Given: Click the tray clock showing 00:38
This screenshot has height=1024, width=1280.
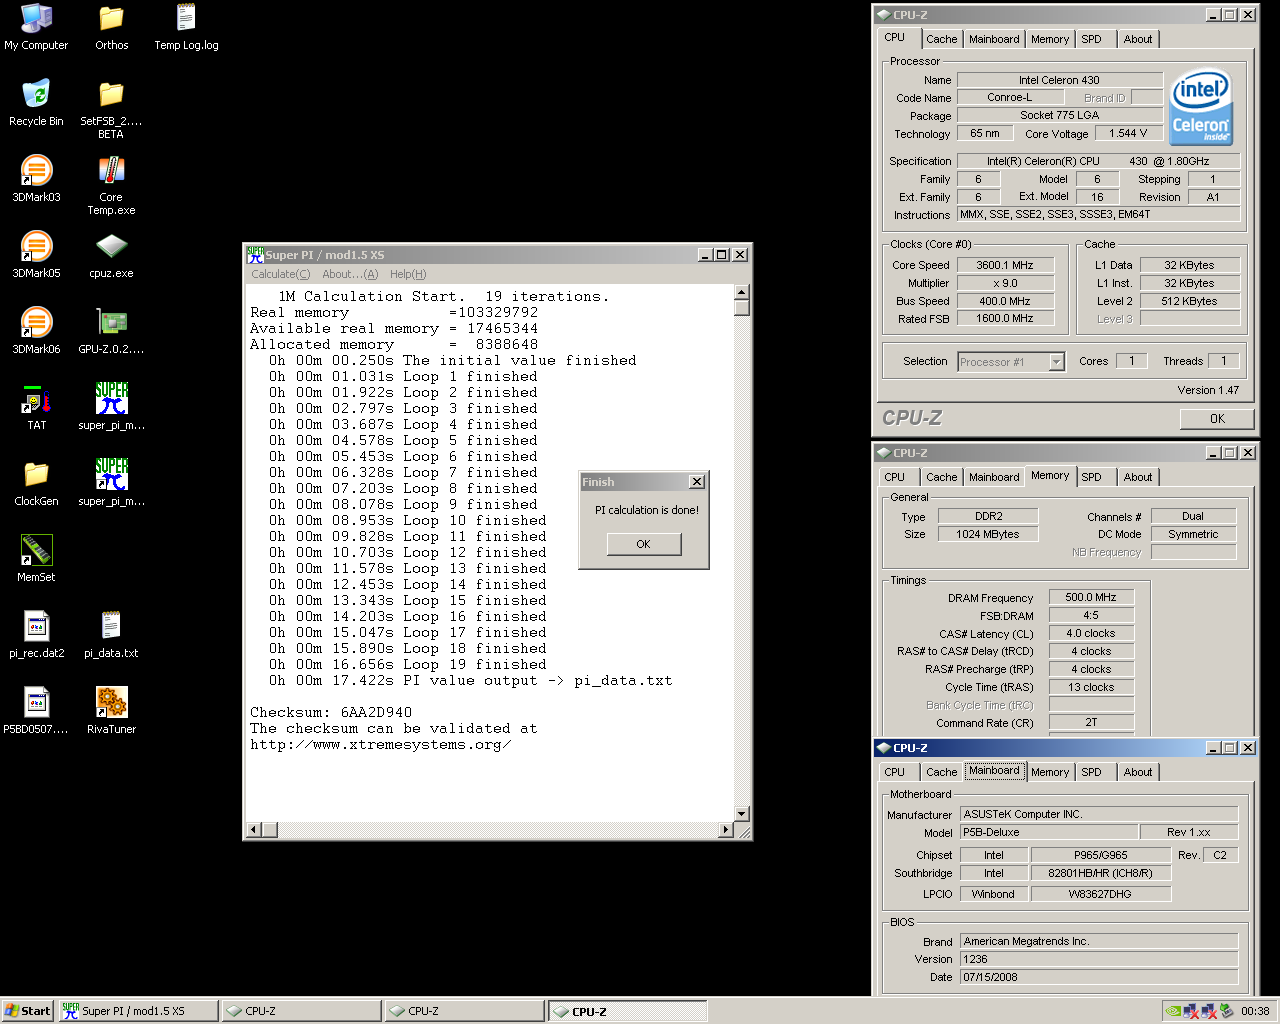Looking at the screenshot, I should [1255, 1011].
